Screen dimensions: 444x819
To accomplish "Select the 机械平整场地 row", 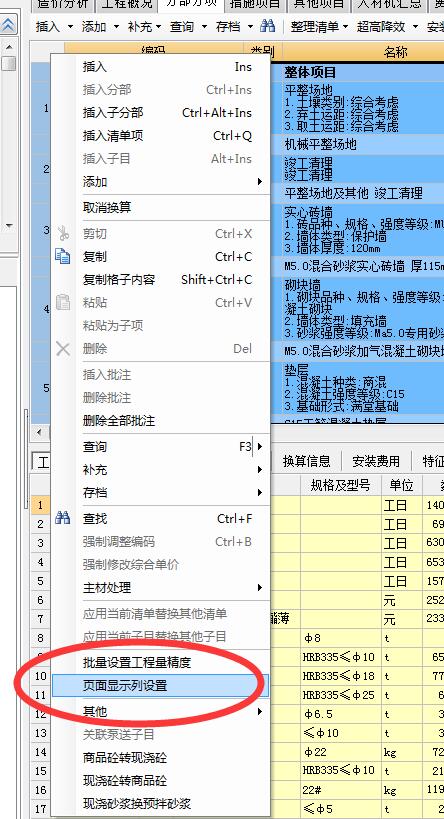I will [x=358, y=144].
